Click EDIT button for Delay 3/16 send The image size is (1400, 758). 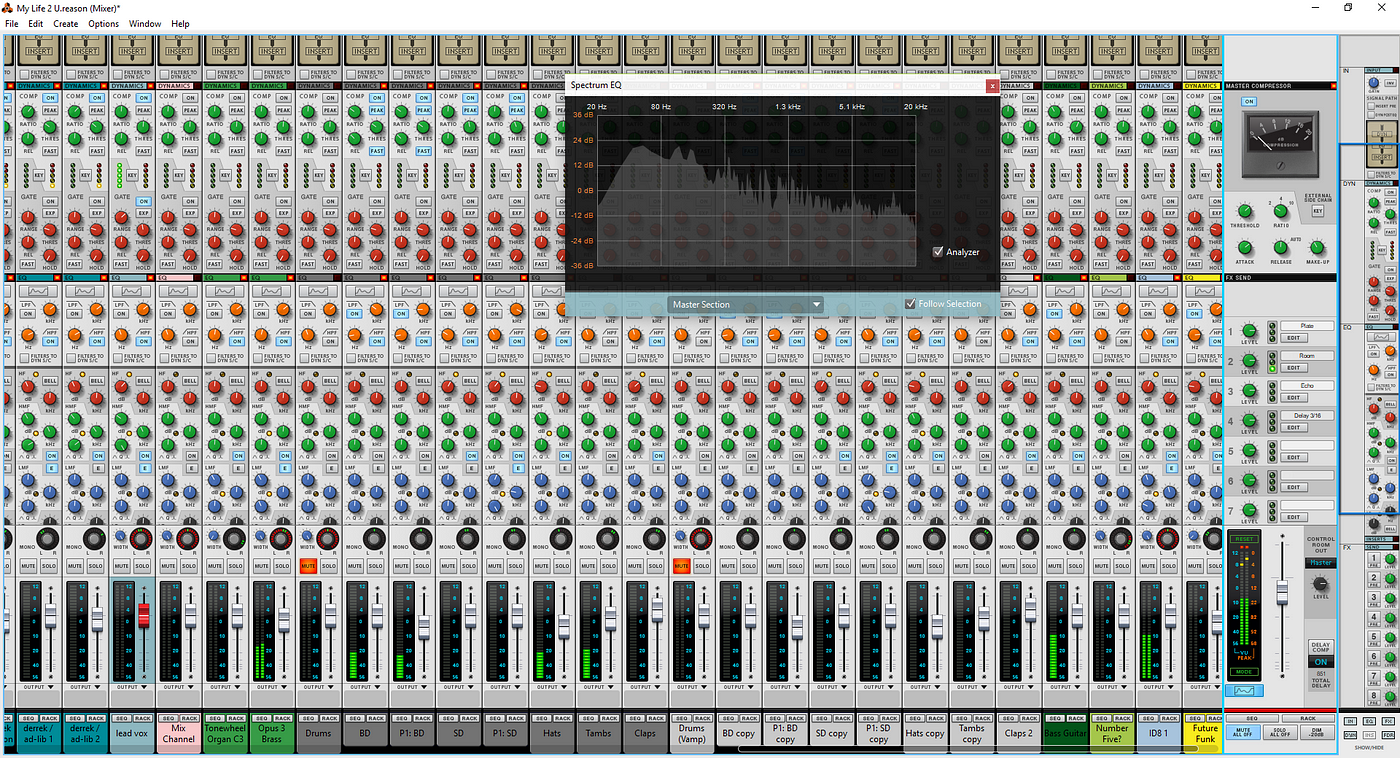click(1293, 428)
